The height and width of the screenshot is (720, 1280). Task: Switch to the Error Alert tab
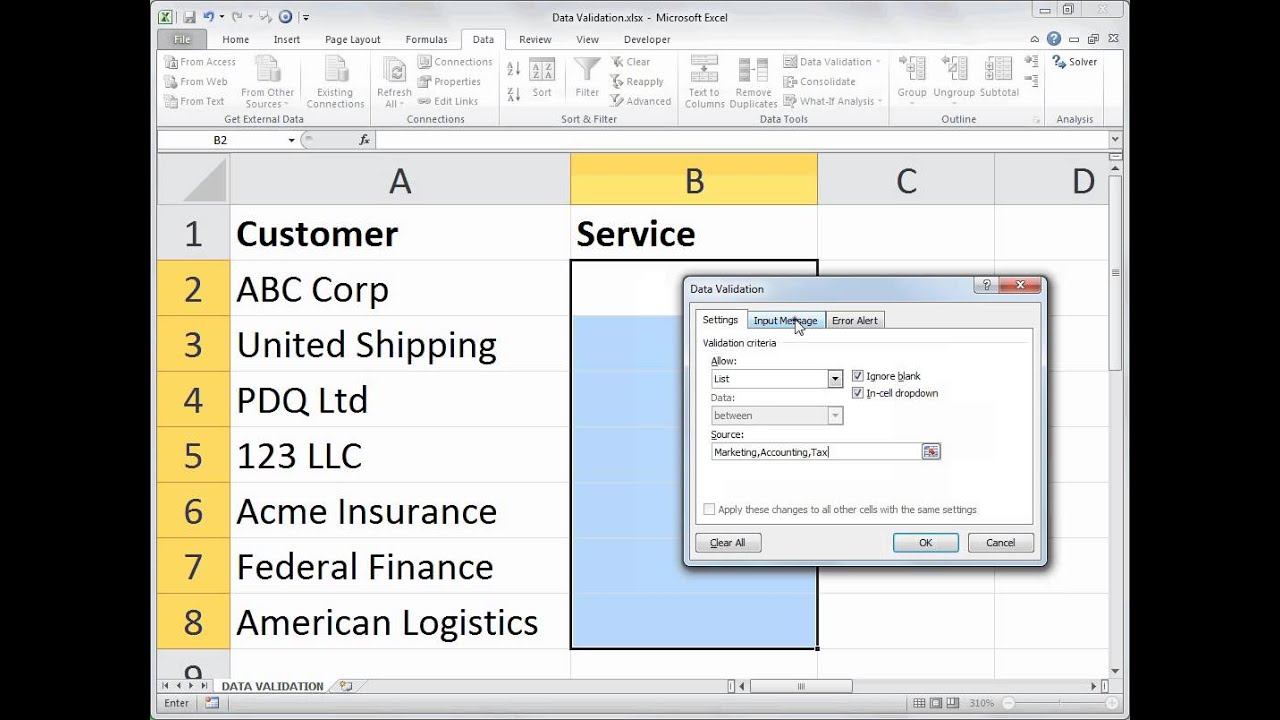855,320
